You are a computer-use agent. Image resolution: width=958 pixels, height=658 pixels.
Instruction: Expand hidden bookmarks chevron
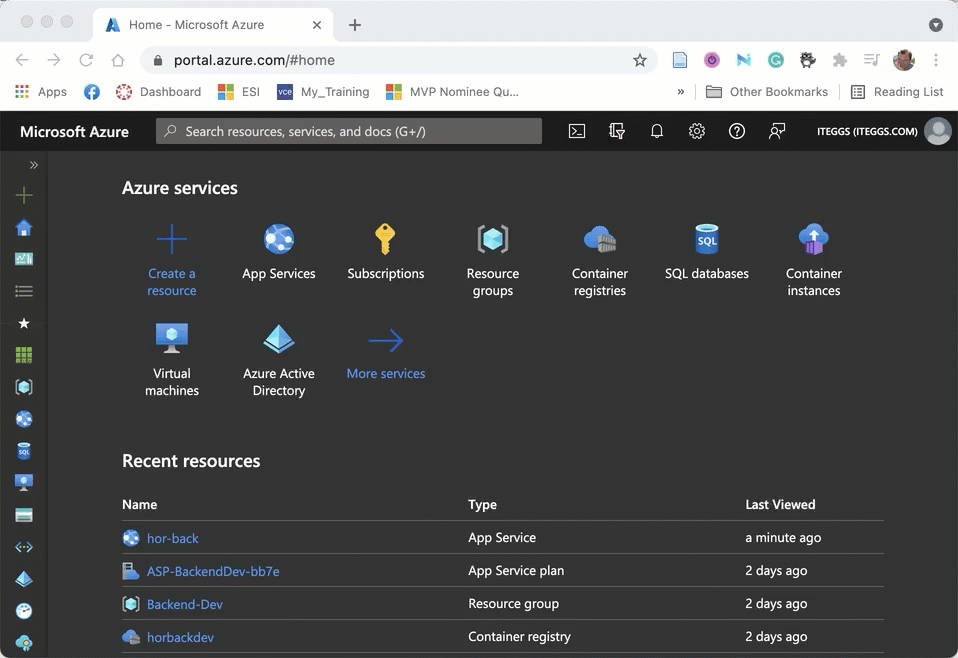(x=681, y=92)
